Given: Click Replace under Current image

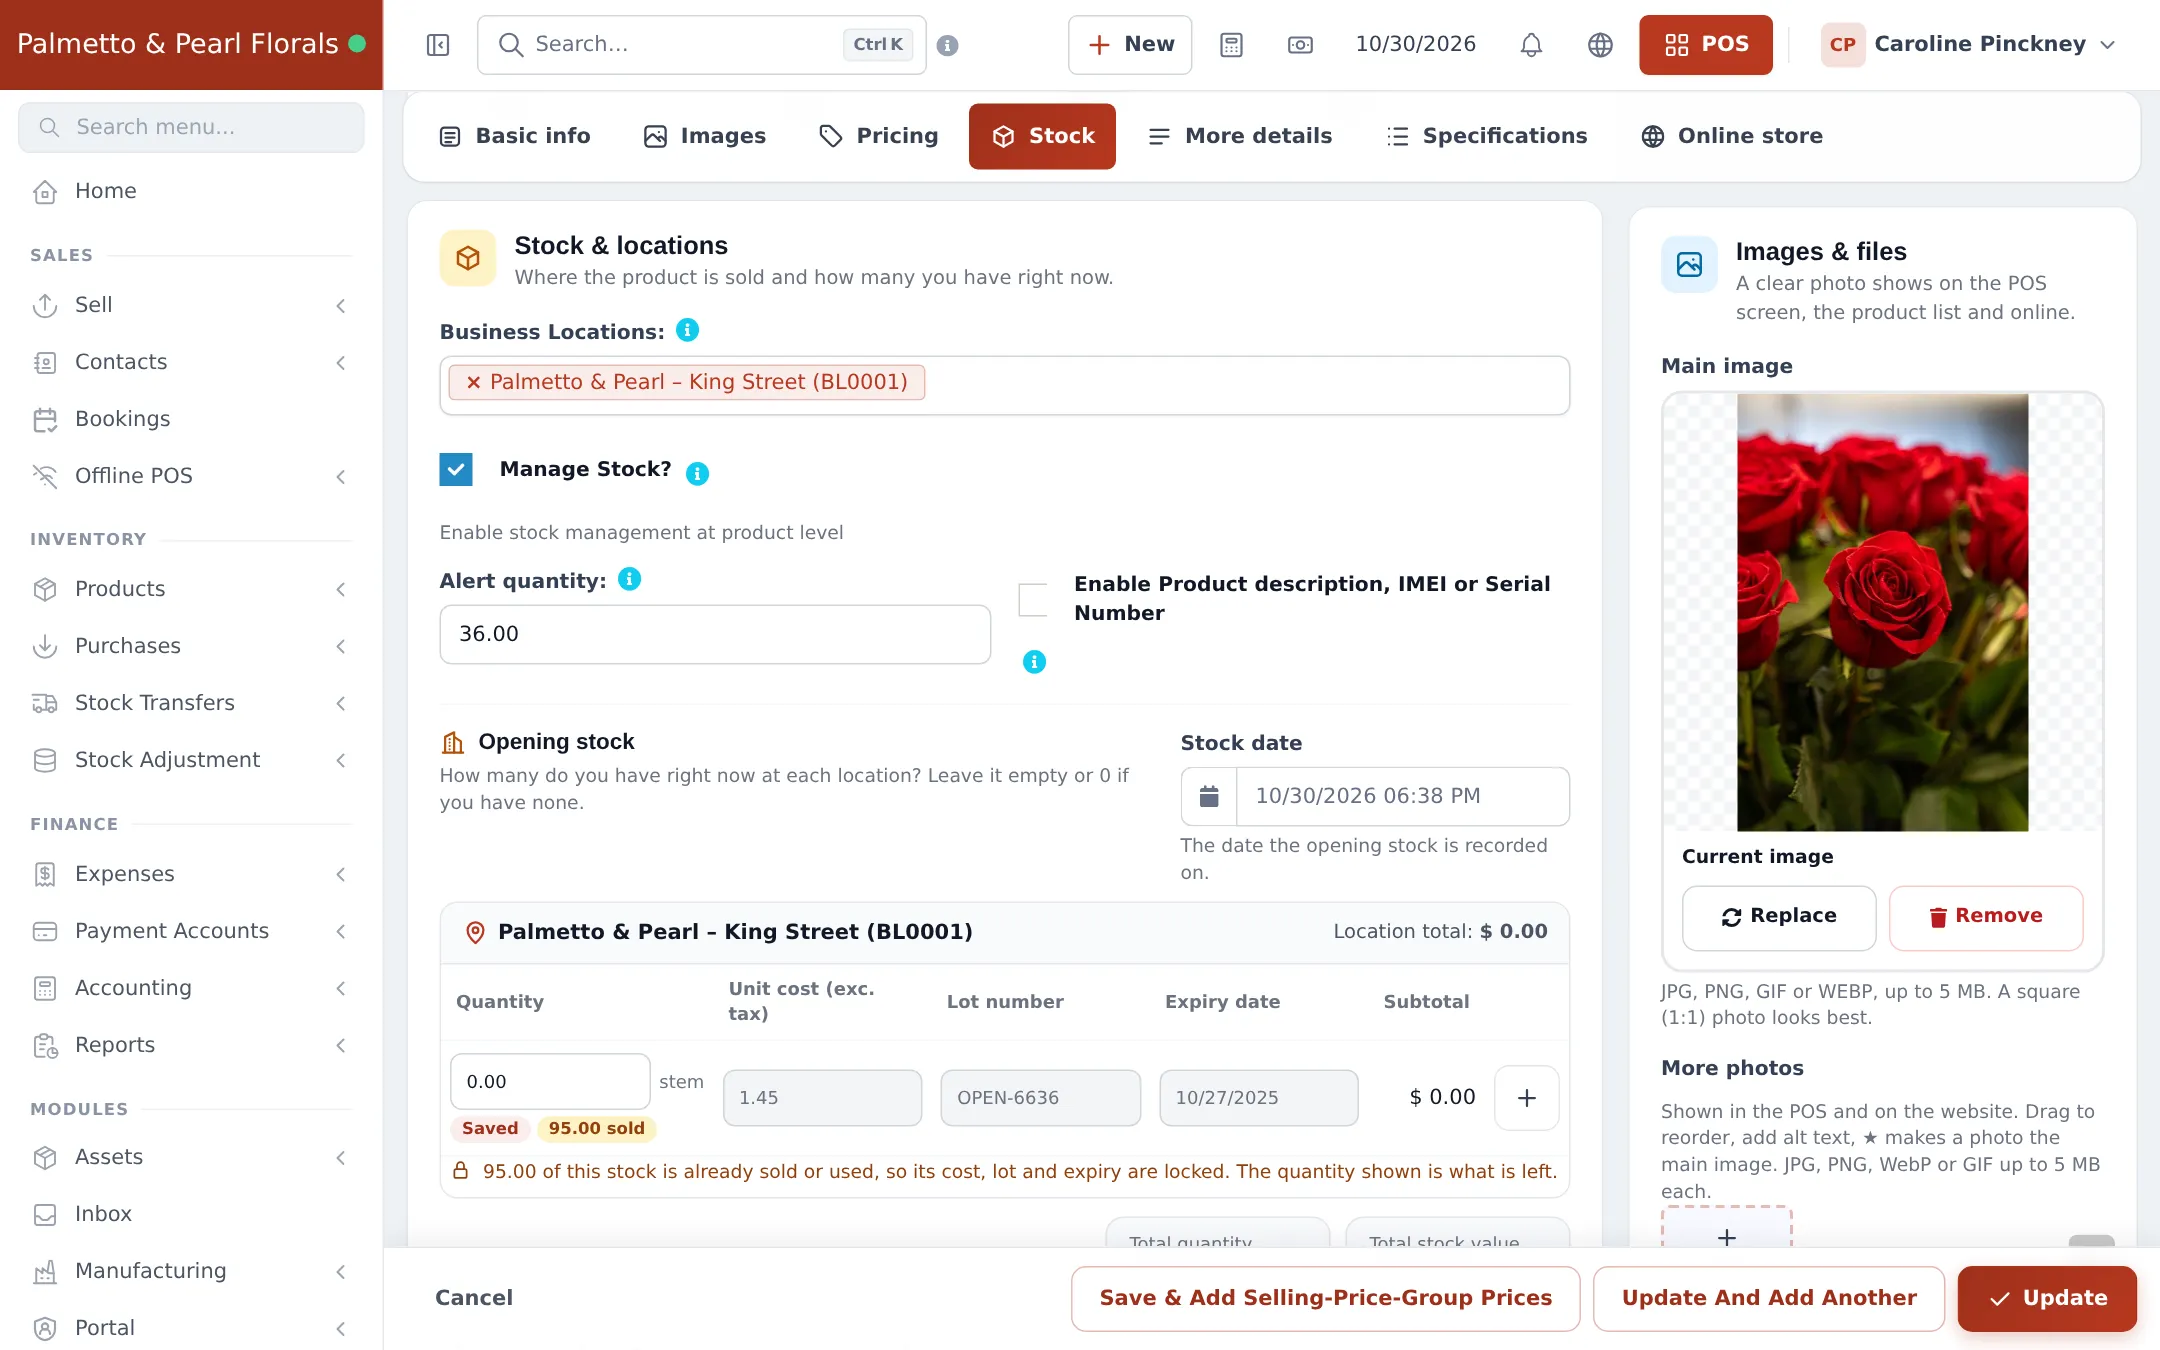Looking at the screenshot, I should coord(1779,917).
